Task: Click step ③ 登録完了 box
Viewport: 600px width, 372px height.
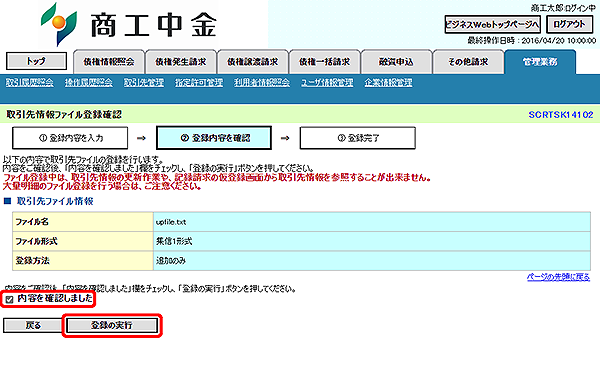Action: (358, 138)
